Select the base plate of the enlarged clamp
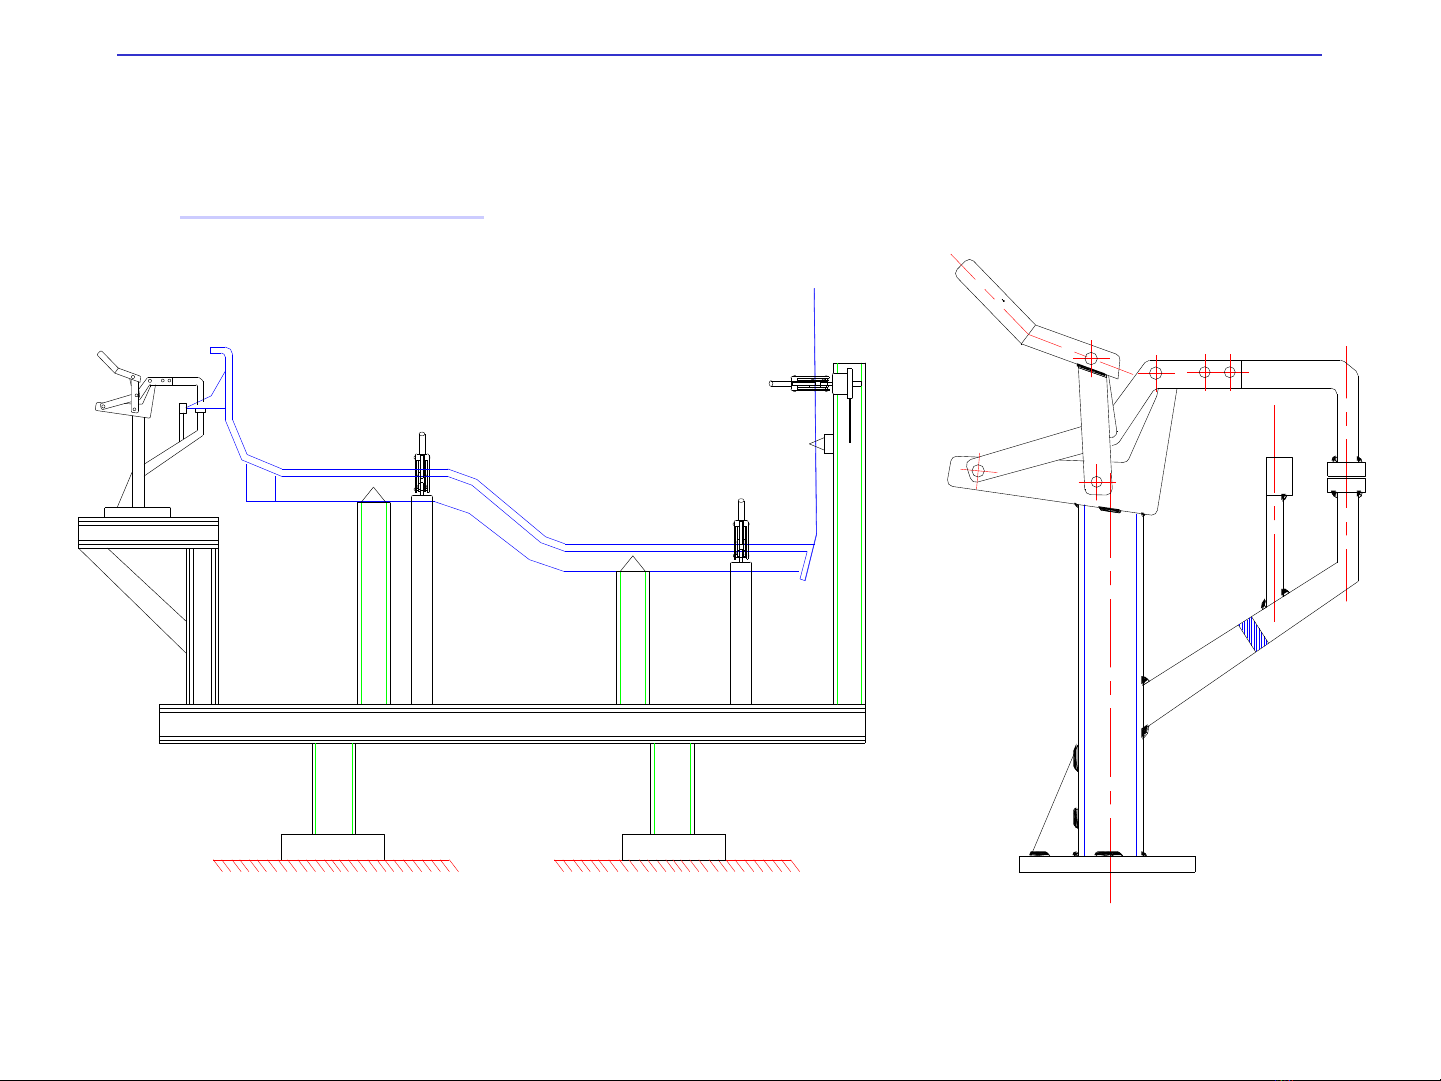Image resolution: width=1441 pixels, height=1081 pixels. pyautogui.click(x=1107, y=864)
